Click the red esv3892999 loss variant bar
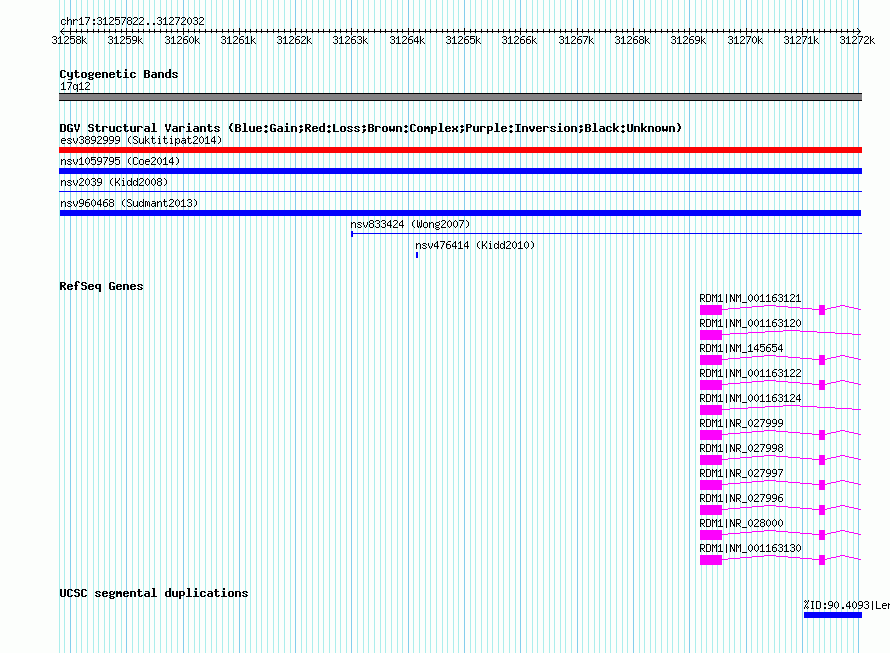890x653 pixels. [x=460, y=150]
